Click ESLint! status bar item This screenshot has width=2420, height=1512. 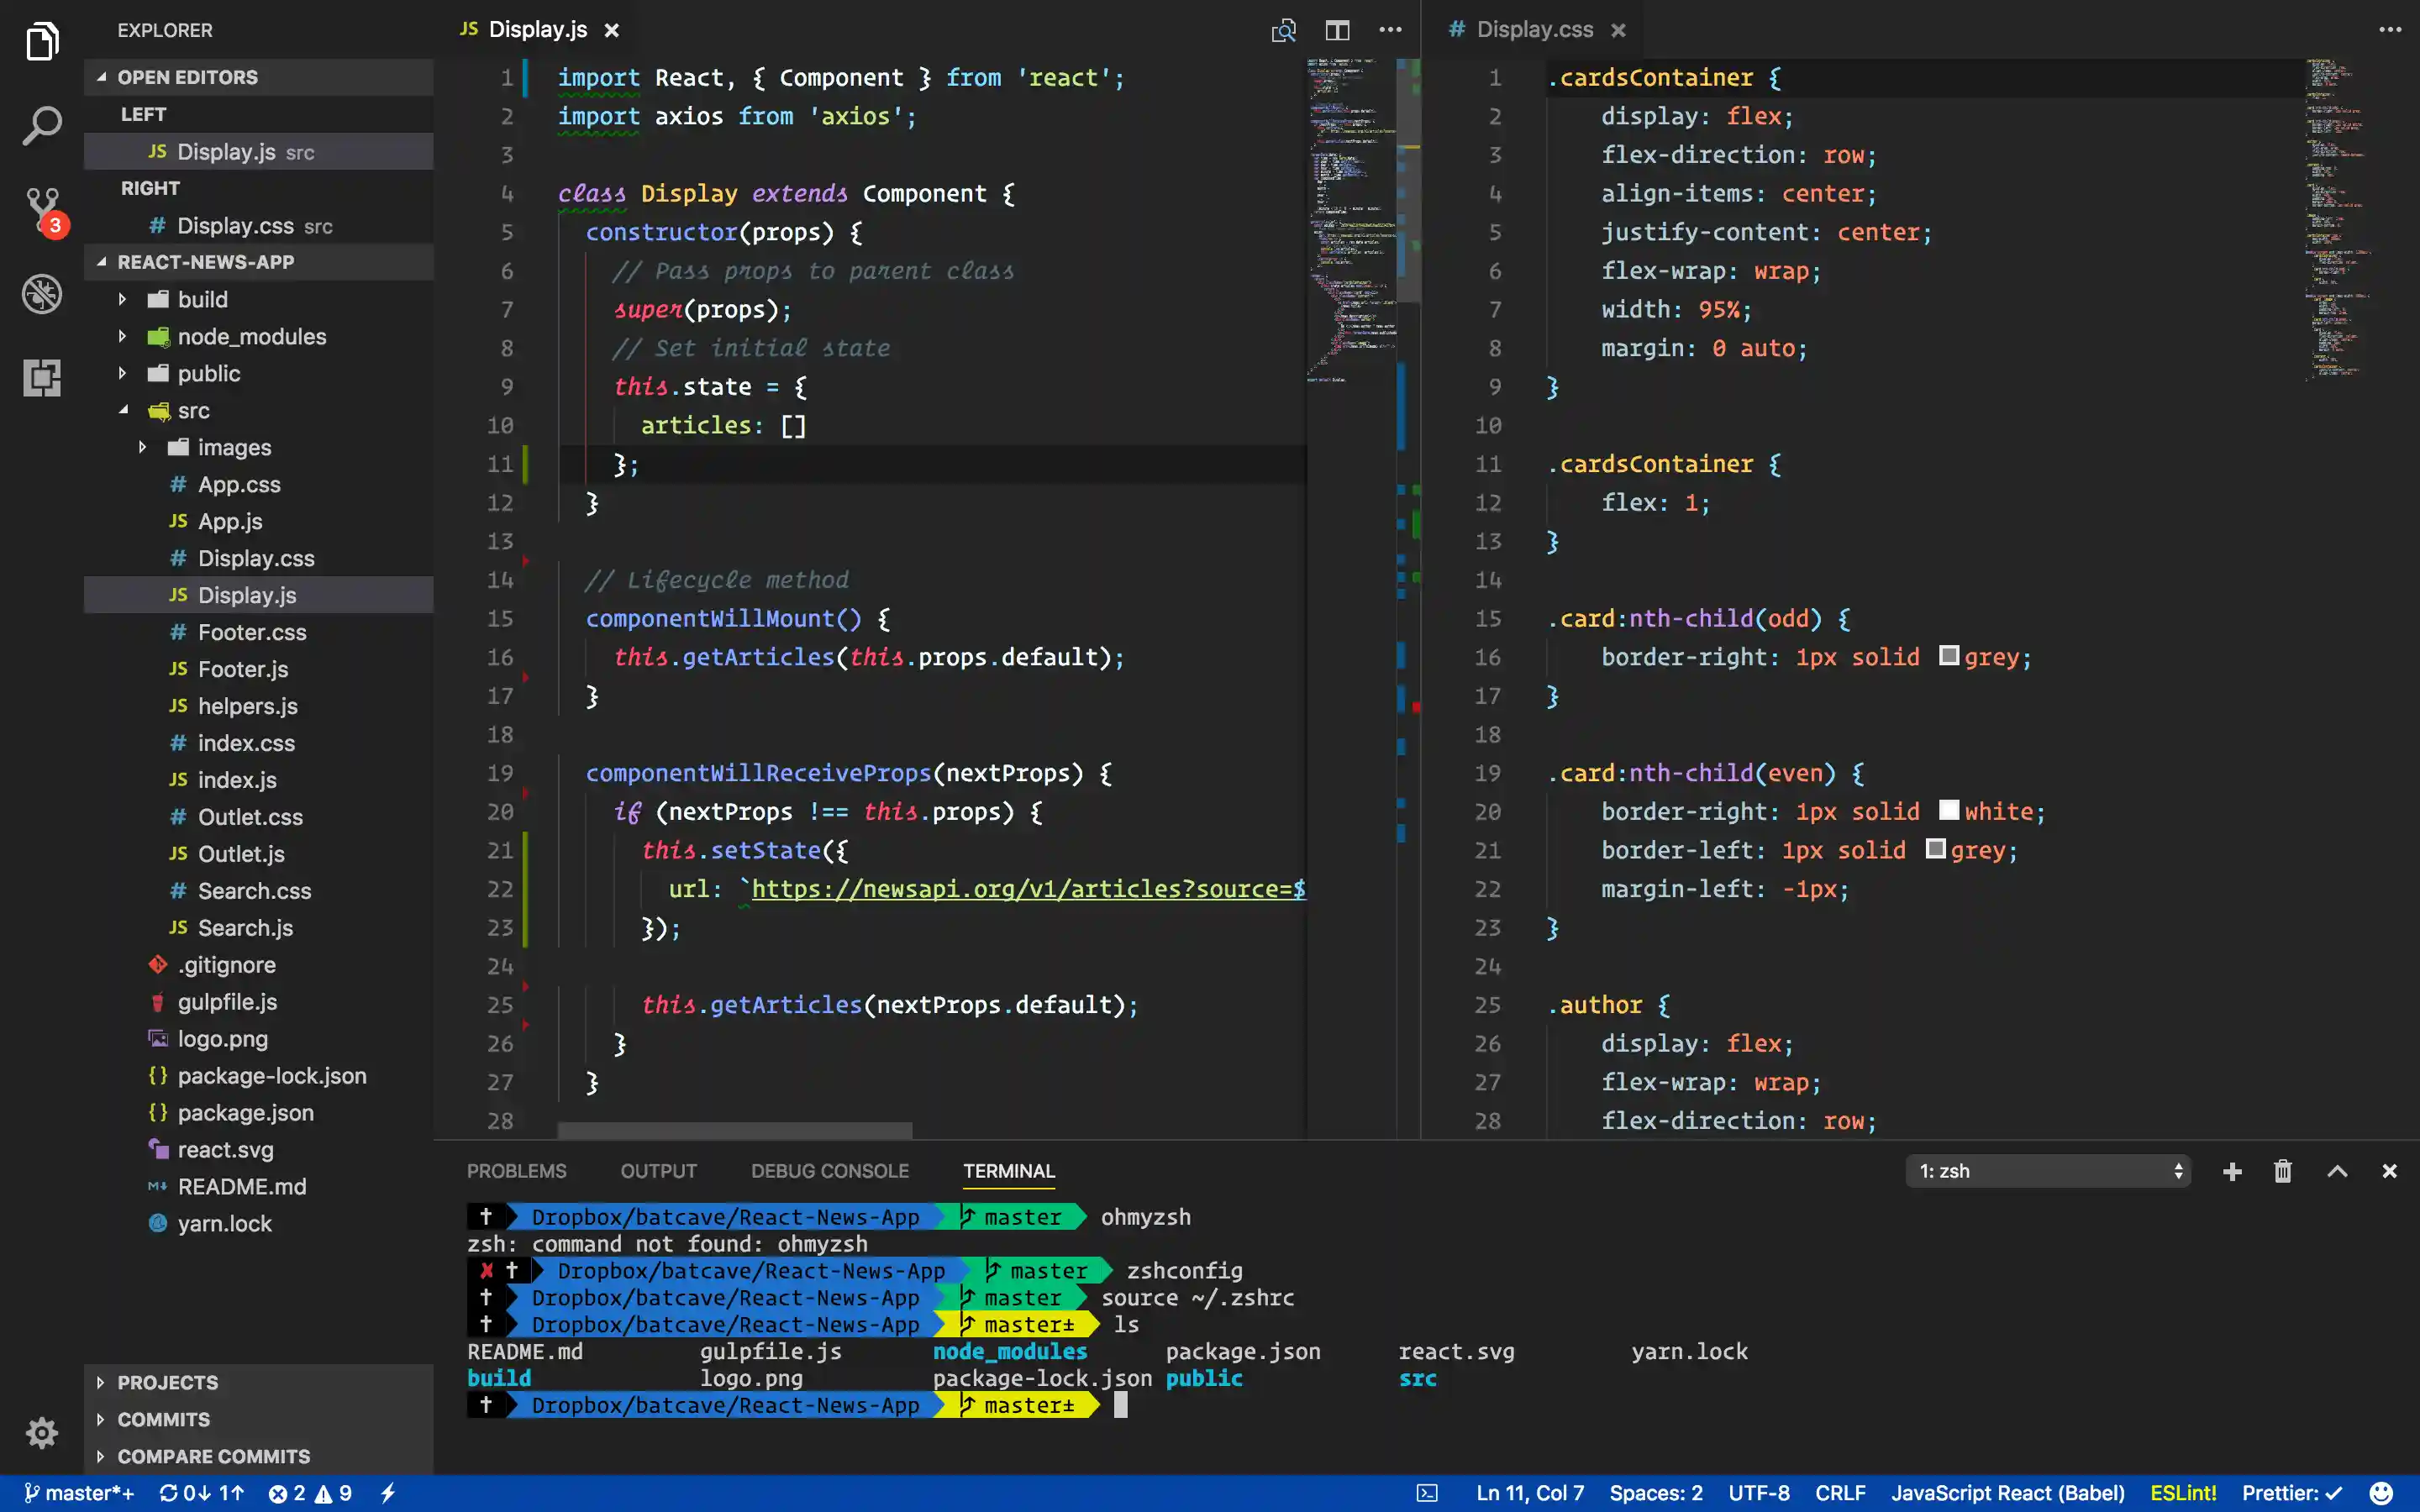point(2183,1493)
